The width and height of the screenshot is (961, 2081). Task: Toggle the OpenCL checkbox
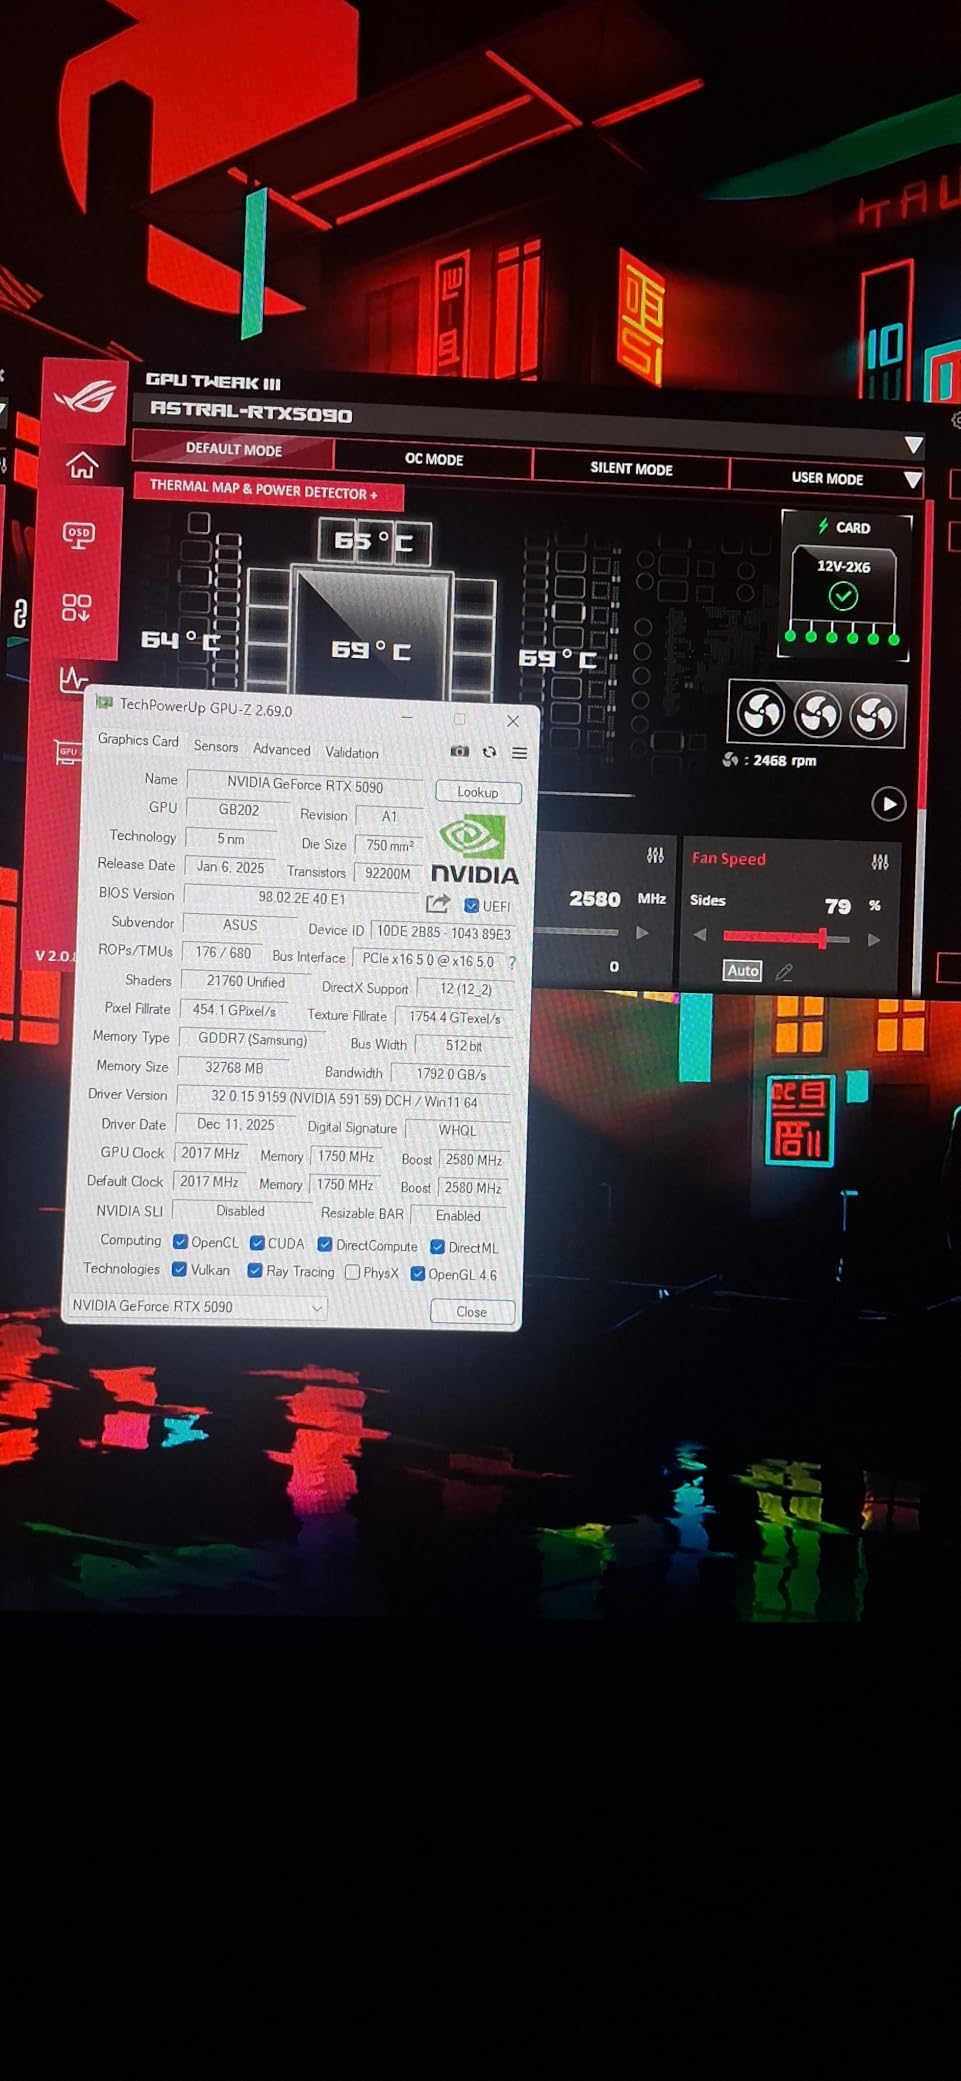(x=180, y=1242)
